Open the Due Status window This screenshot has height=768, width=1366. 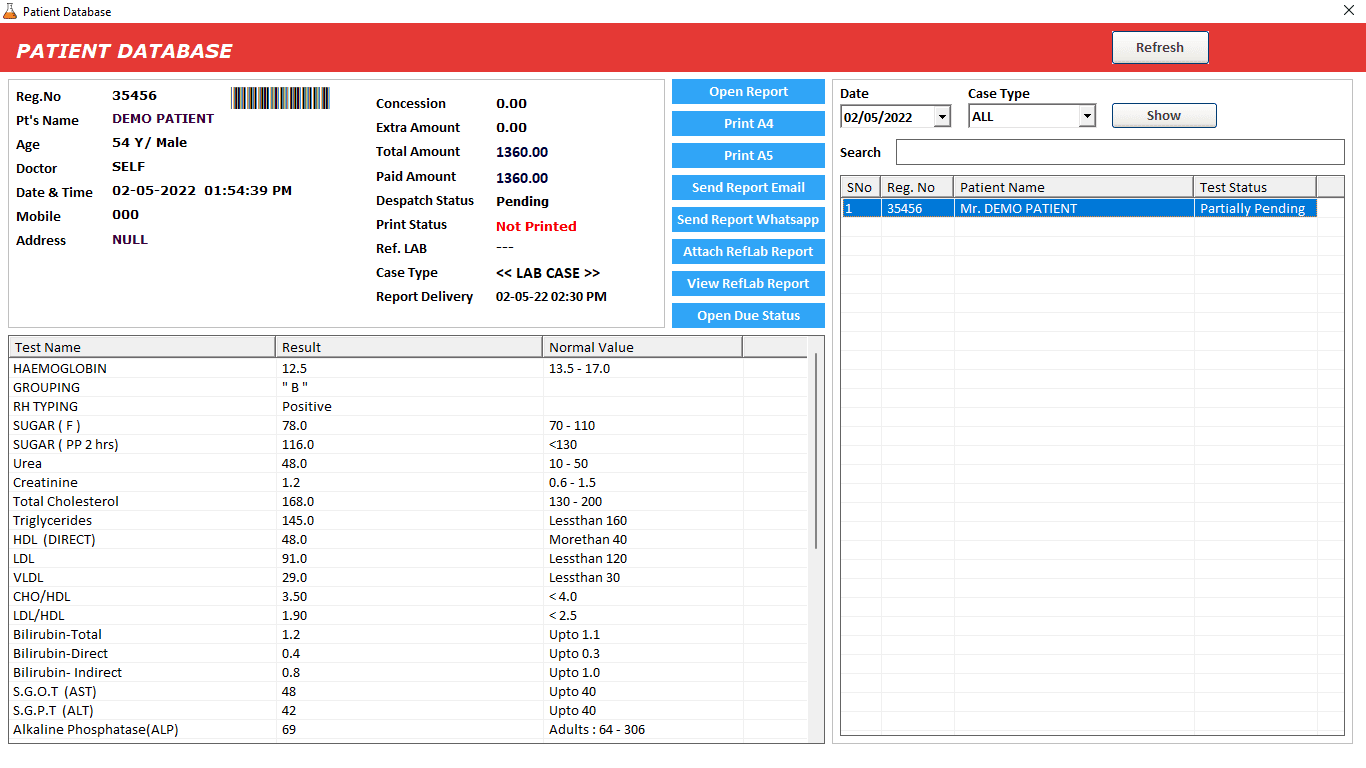[748, 316]
